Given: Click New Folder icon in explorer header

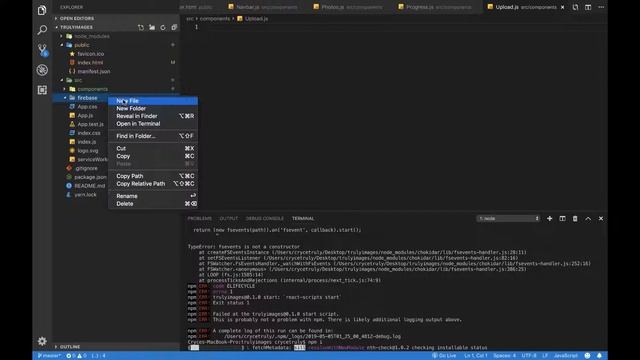Looking at the screenshot, I should (152, 27).
